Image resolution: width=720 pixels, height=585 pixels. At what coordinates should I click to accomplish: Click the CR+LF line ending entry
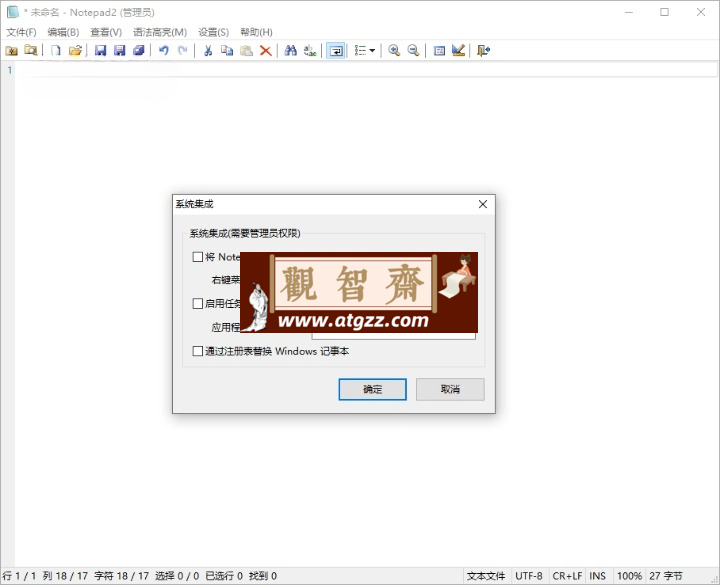point(567,576)
